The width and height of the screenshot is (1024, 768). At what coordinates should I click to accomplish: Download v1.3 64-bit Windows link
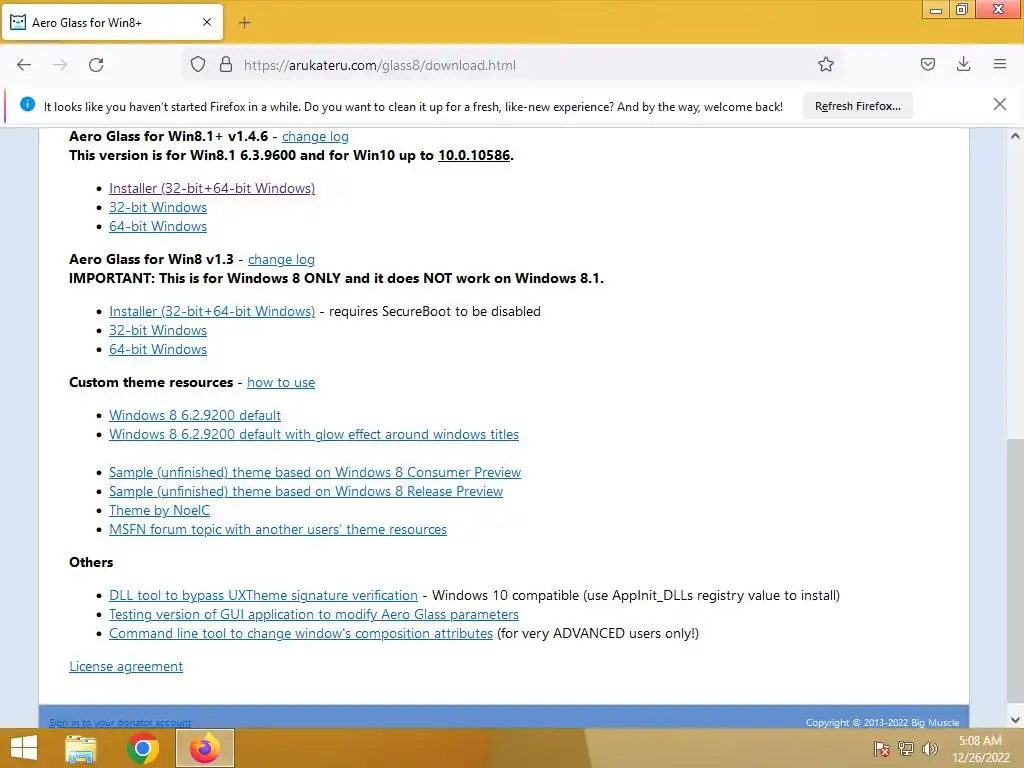[157, 349]
